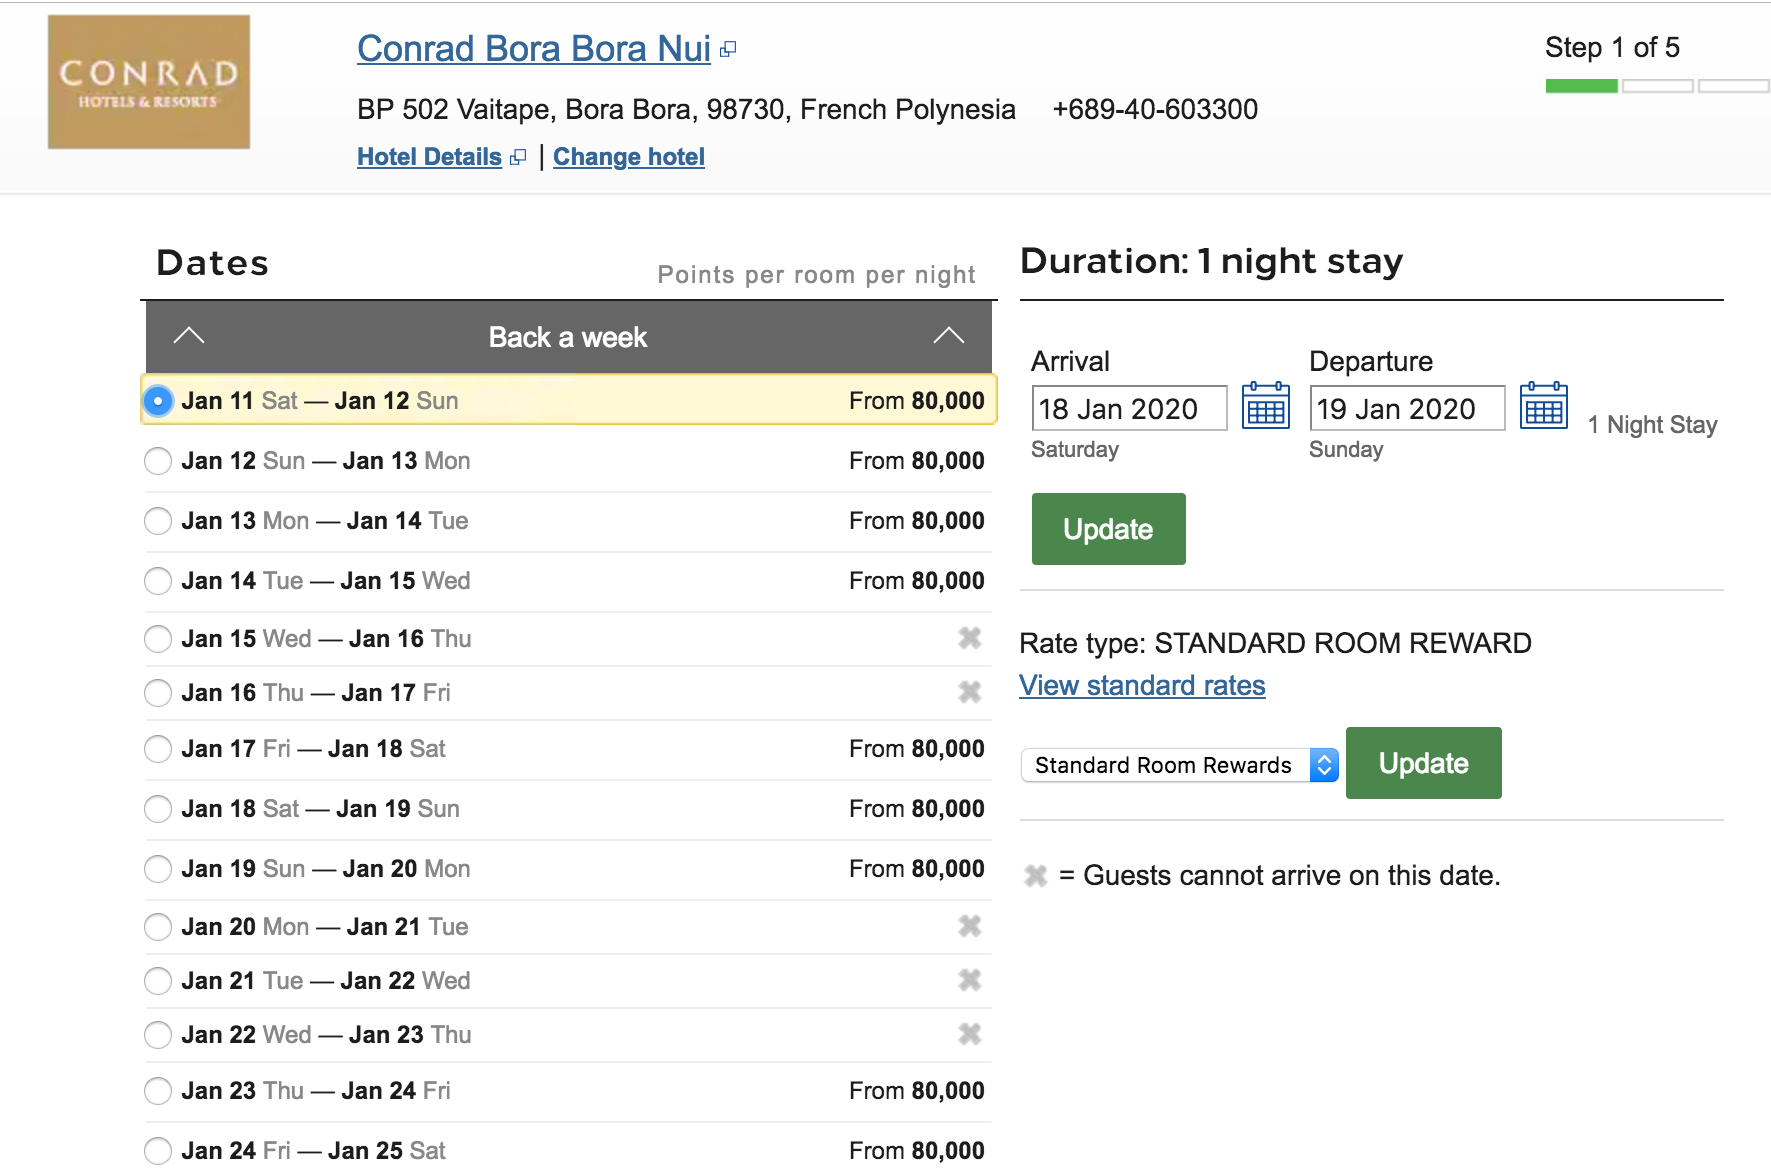
Task: Click the Conrad Hotels & Resorts logo
Action: (x=149, y=82)
